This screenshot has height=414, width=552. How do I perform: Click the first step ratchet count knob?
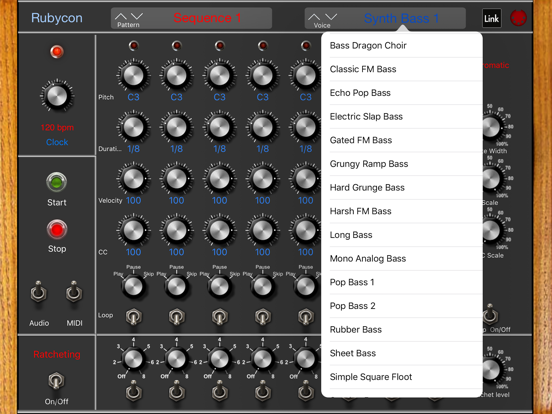133,359
